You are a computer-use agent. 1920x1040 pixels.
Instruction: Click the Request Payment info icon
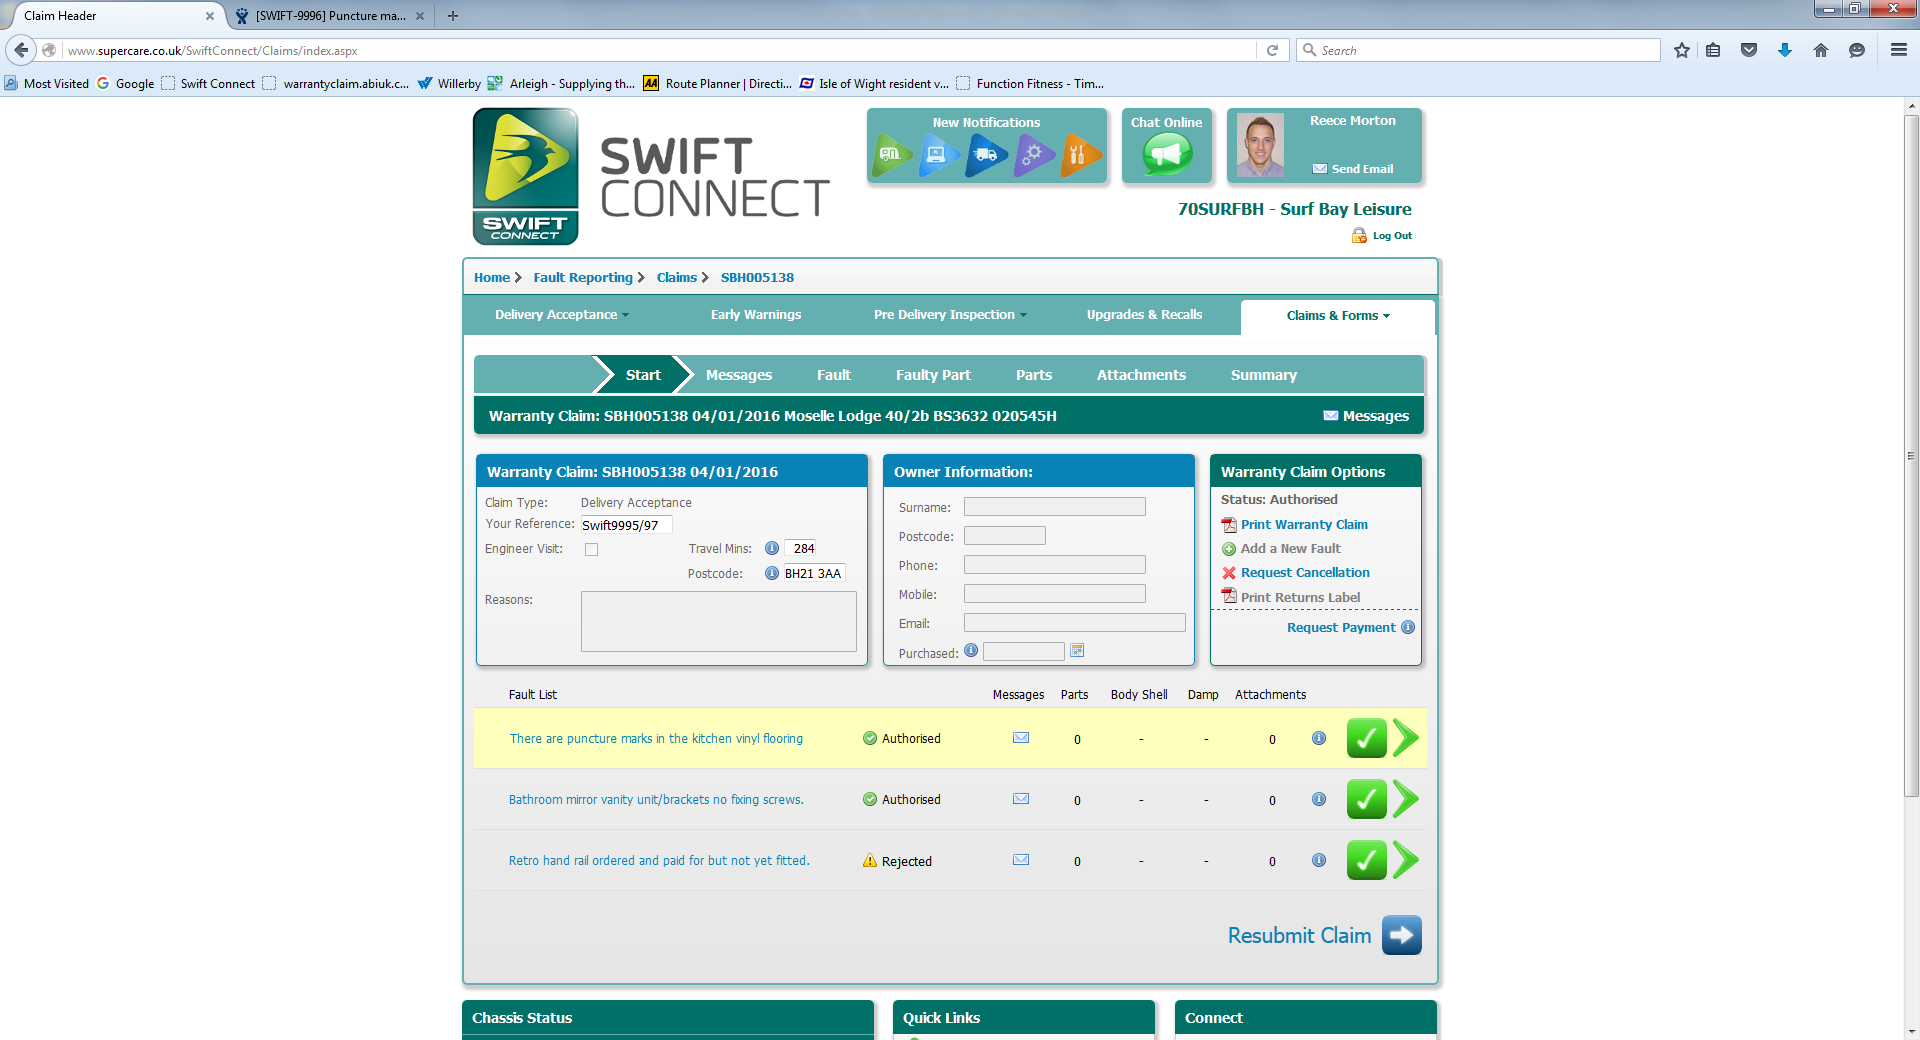coord(1408,627)
